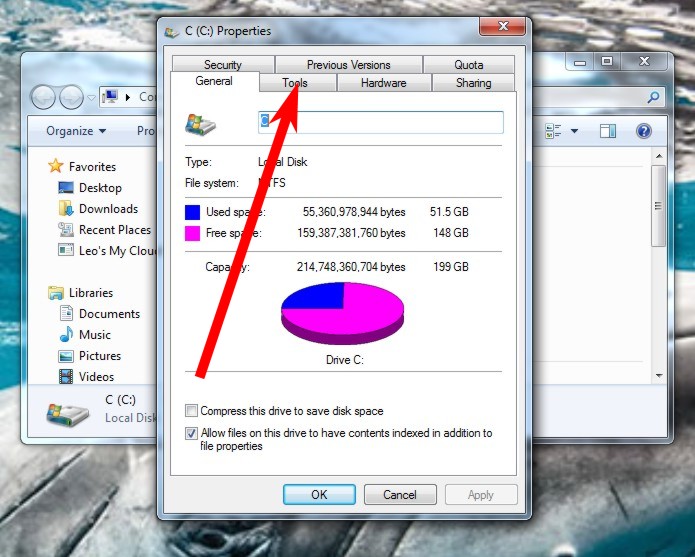Click the Explorer back arrow button
Viewport: 695px width, 557px height.
(x=44, y=97)
